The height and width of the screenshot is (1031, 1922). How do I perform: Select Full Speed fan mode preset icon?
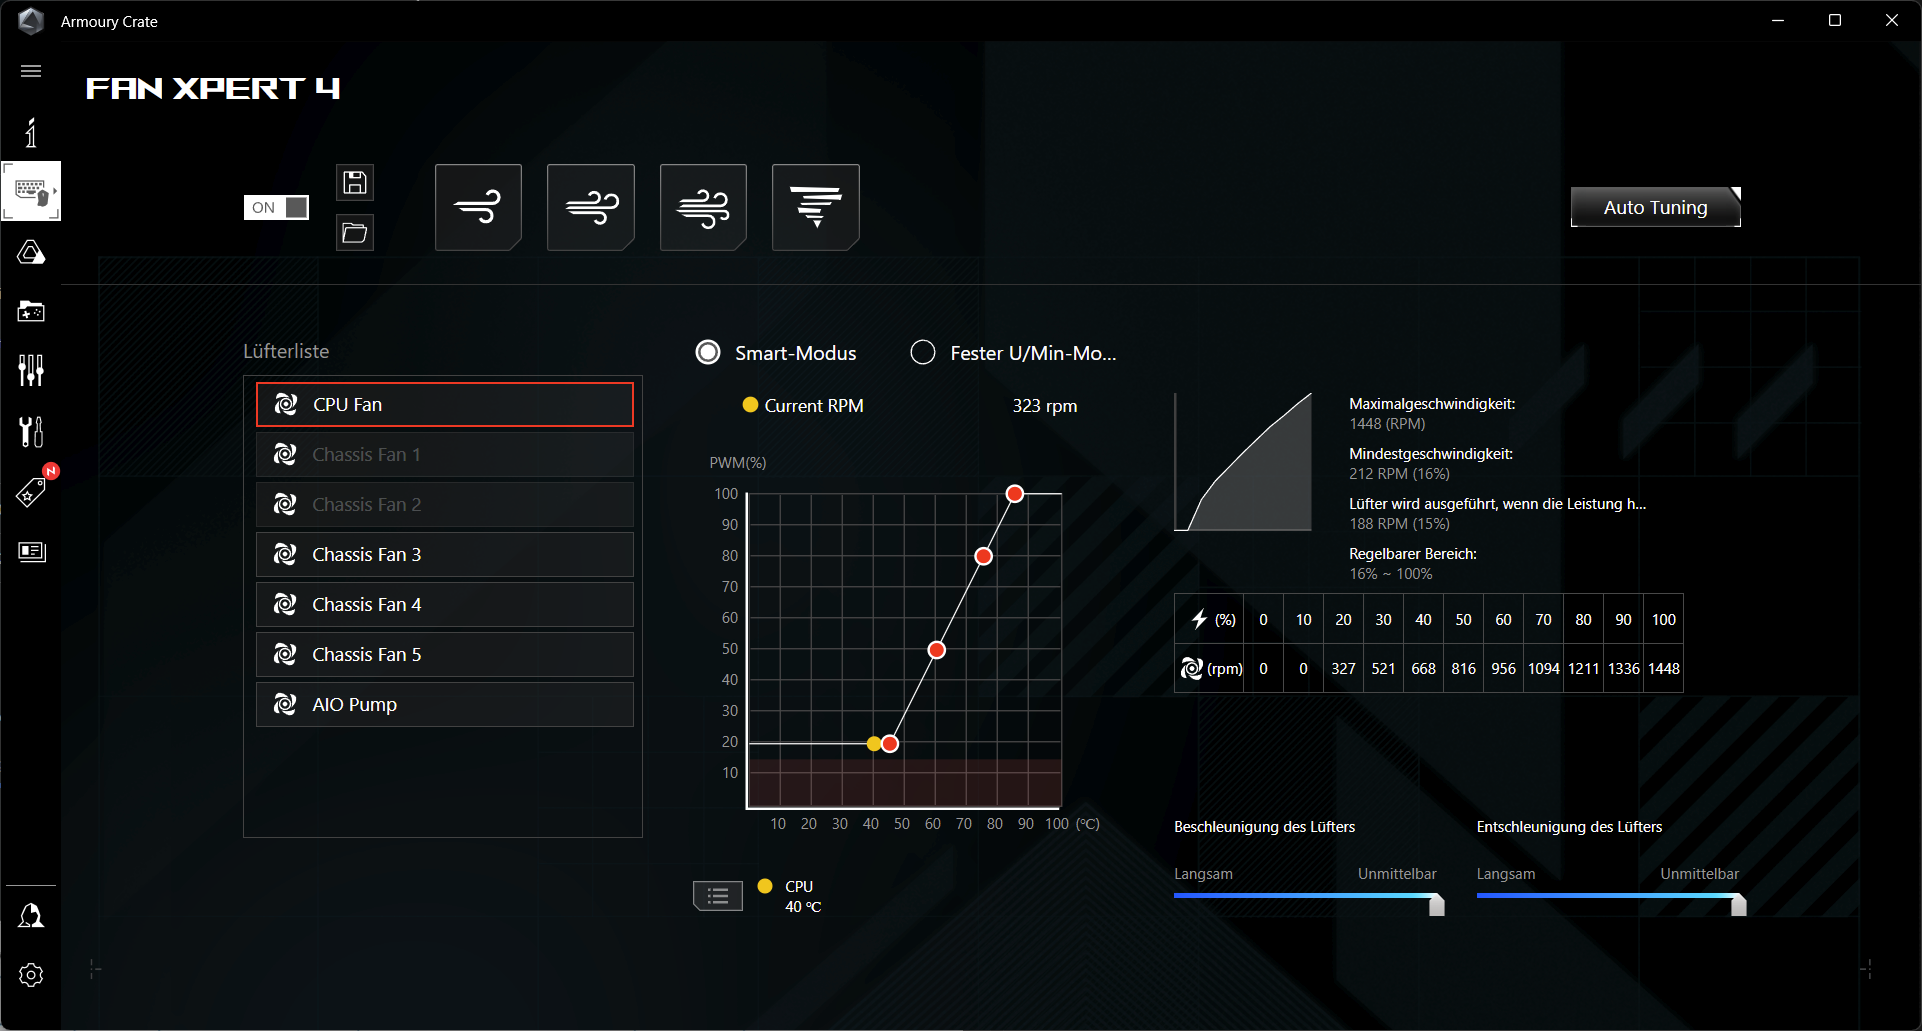point(816,207)
